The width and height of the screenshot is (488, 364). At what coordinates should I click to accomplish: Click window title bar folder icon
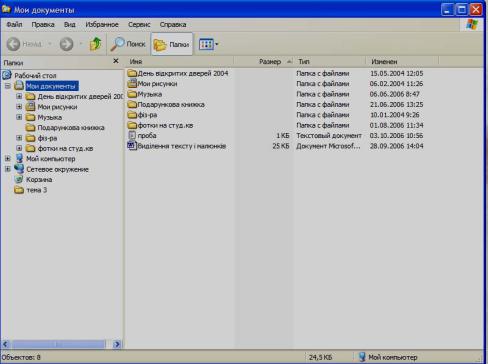click(x=6, y=9)
